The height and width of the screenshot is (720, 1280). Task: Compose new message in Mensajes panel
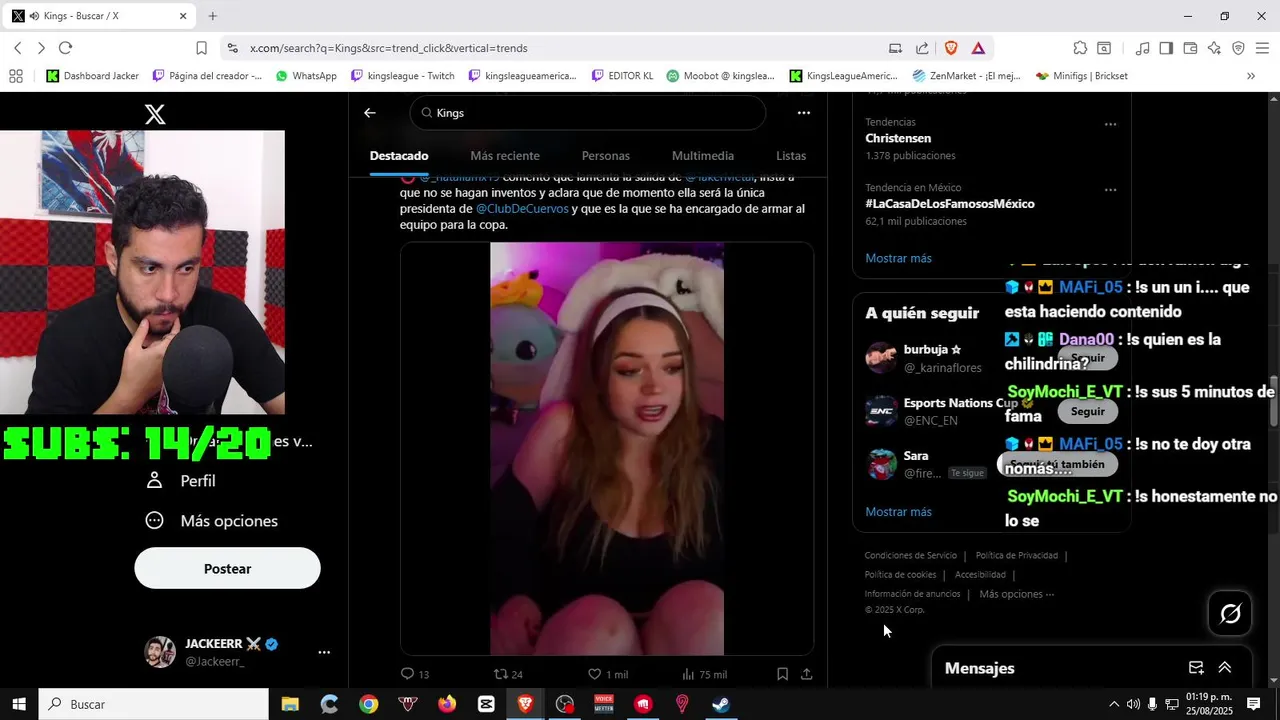[1196, 668]
